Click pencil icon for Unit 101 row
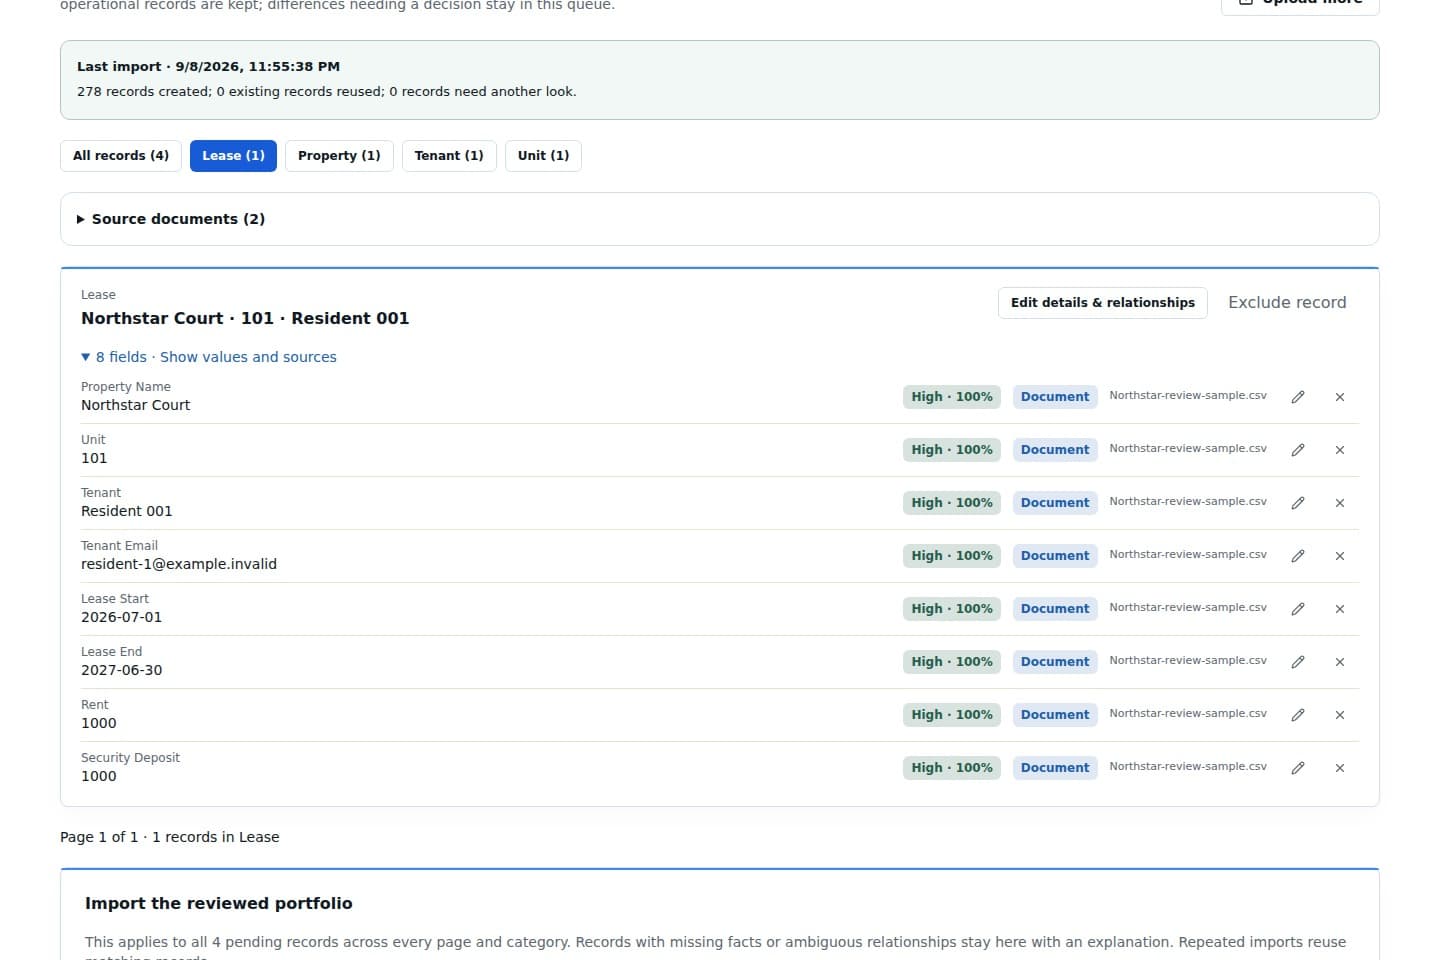This screenshot has height=960, width=1440. (1298, 450)
